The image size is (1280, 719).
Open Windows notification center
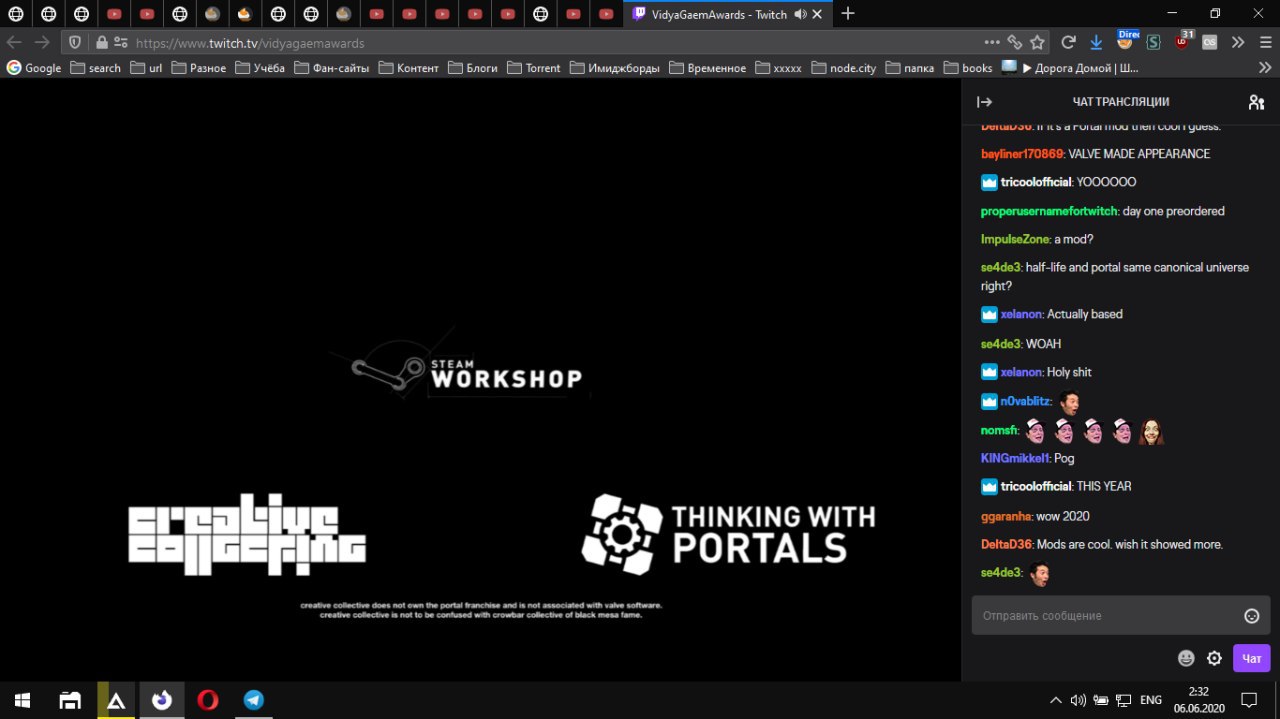pyautogui.click(x=1248, y=700)
